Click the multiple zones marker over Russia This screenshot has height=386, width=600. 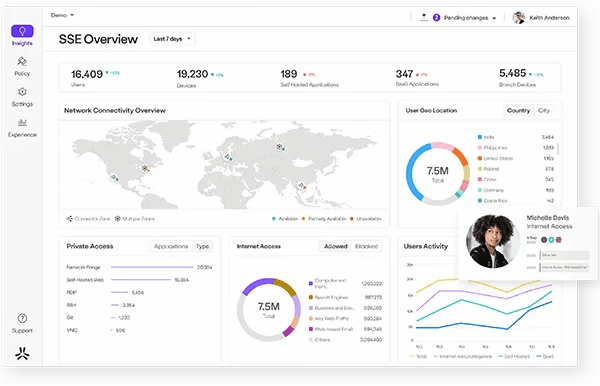(x=279, y=147)
